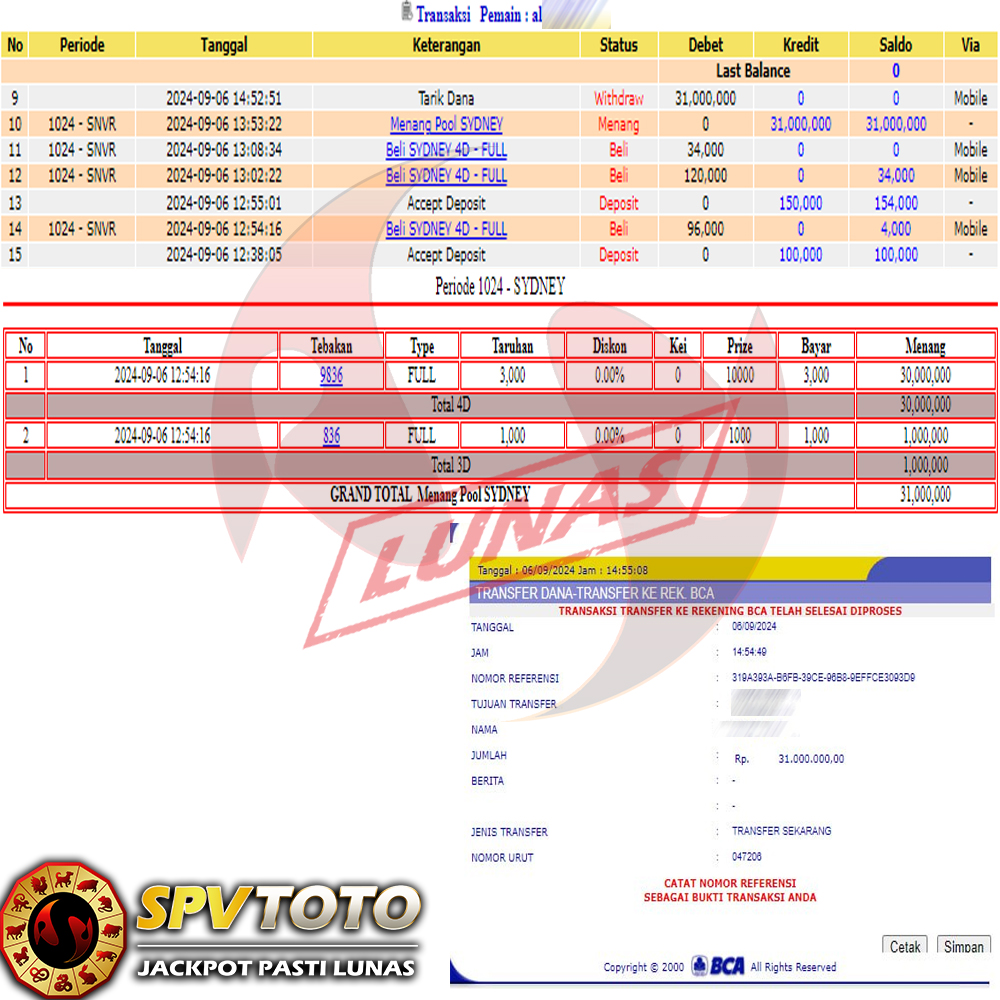Click the Periode column header

(x=82, y=45)
